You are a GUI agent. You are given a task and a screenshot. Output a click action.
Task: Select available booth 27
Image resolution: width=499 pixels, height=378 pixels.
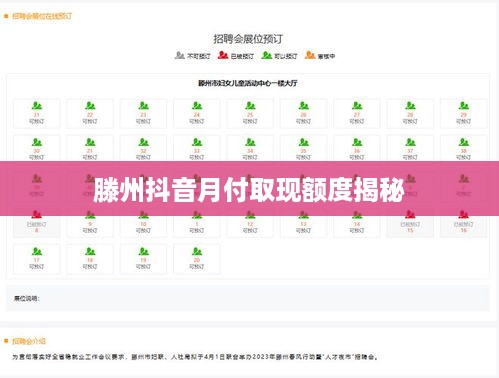[x=357, y=113]
